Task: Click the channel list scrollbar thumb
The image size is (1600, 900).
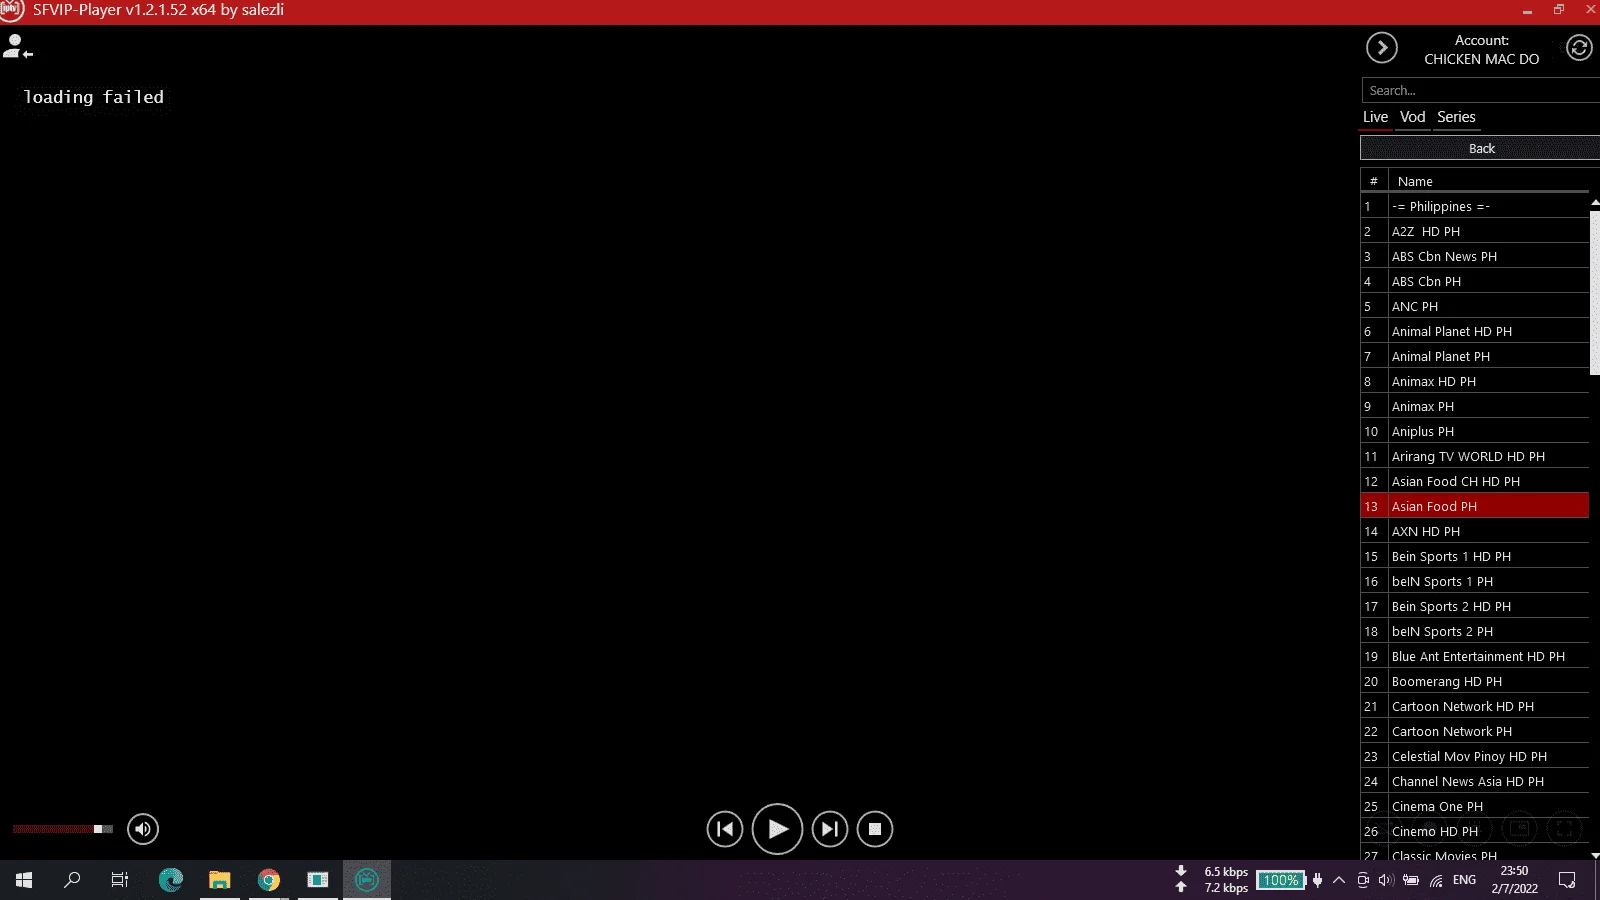Action: pyautogui.click(x=1595, y=292)
